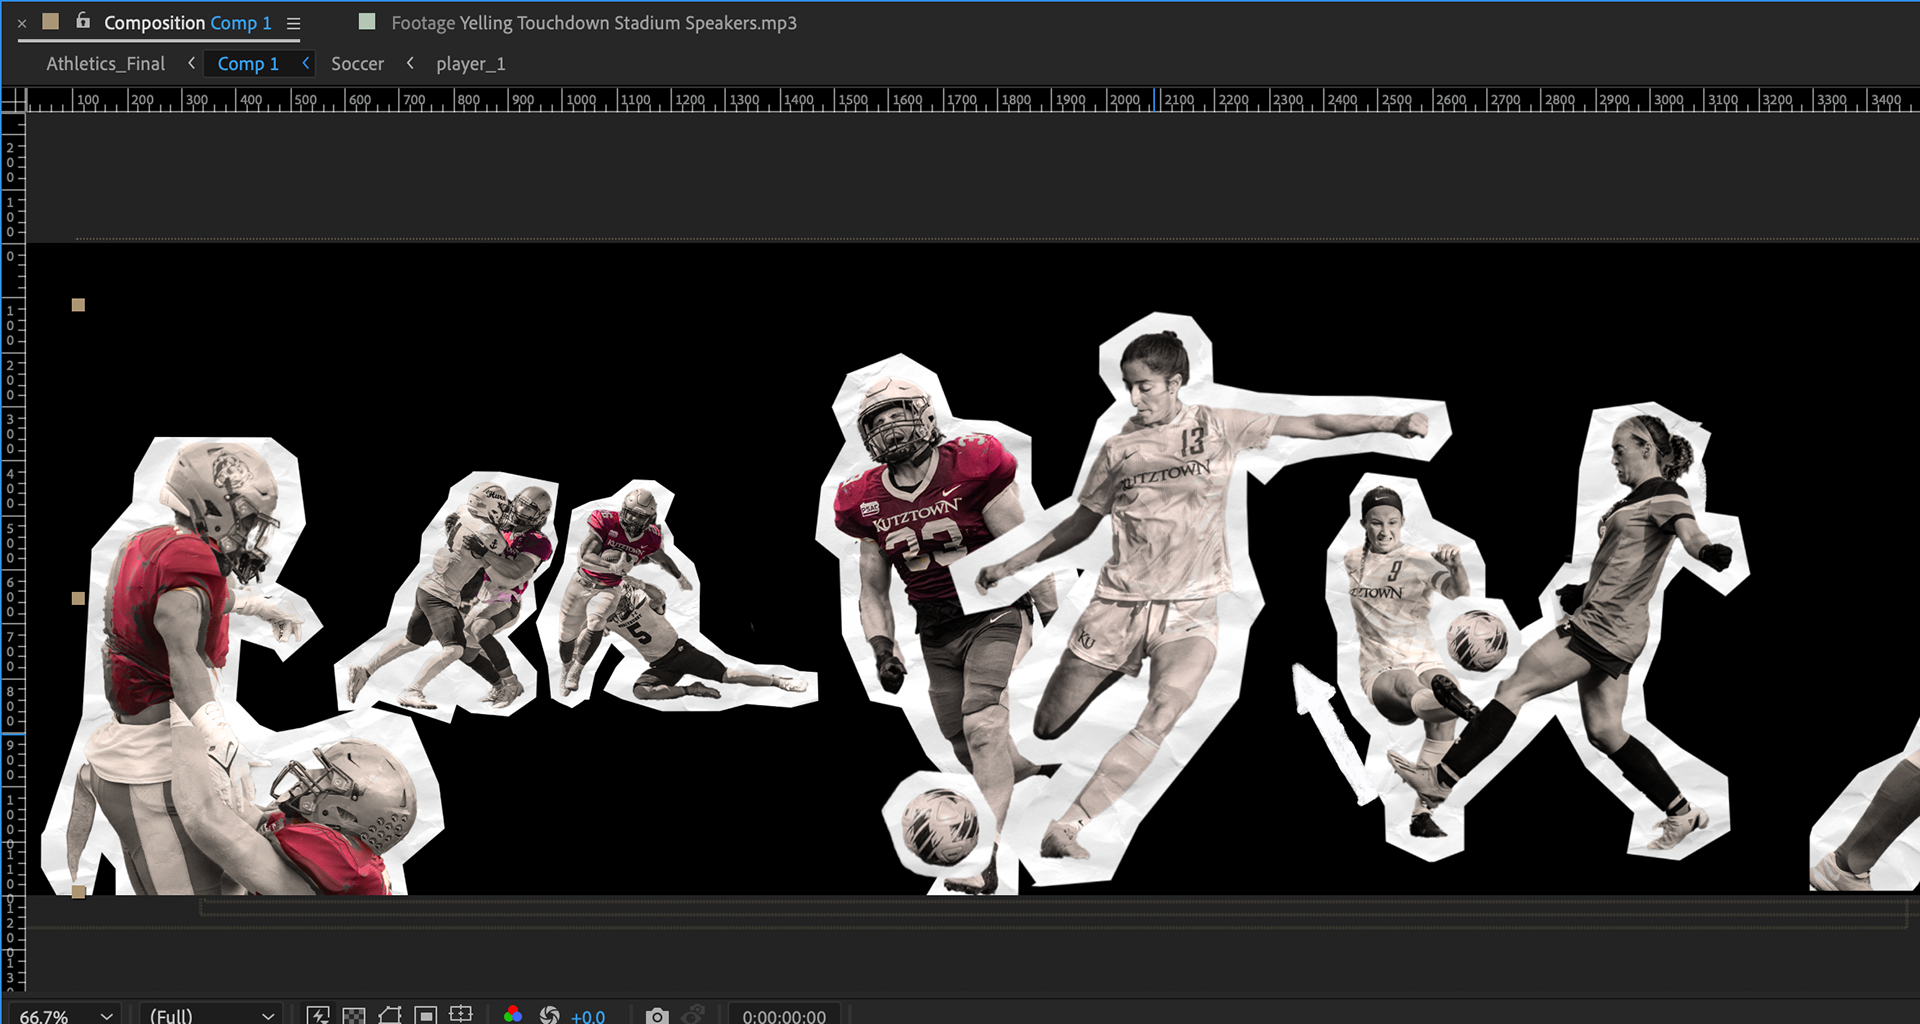
Task: Click the arrow between Athletics_Final and Comp 1
Action: click(191, 62)
